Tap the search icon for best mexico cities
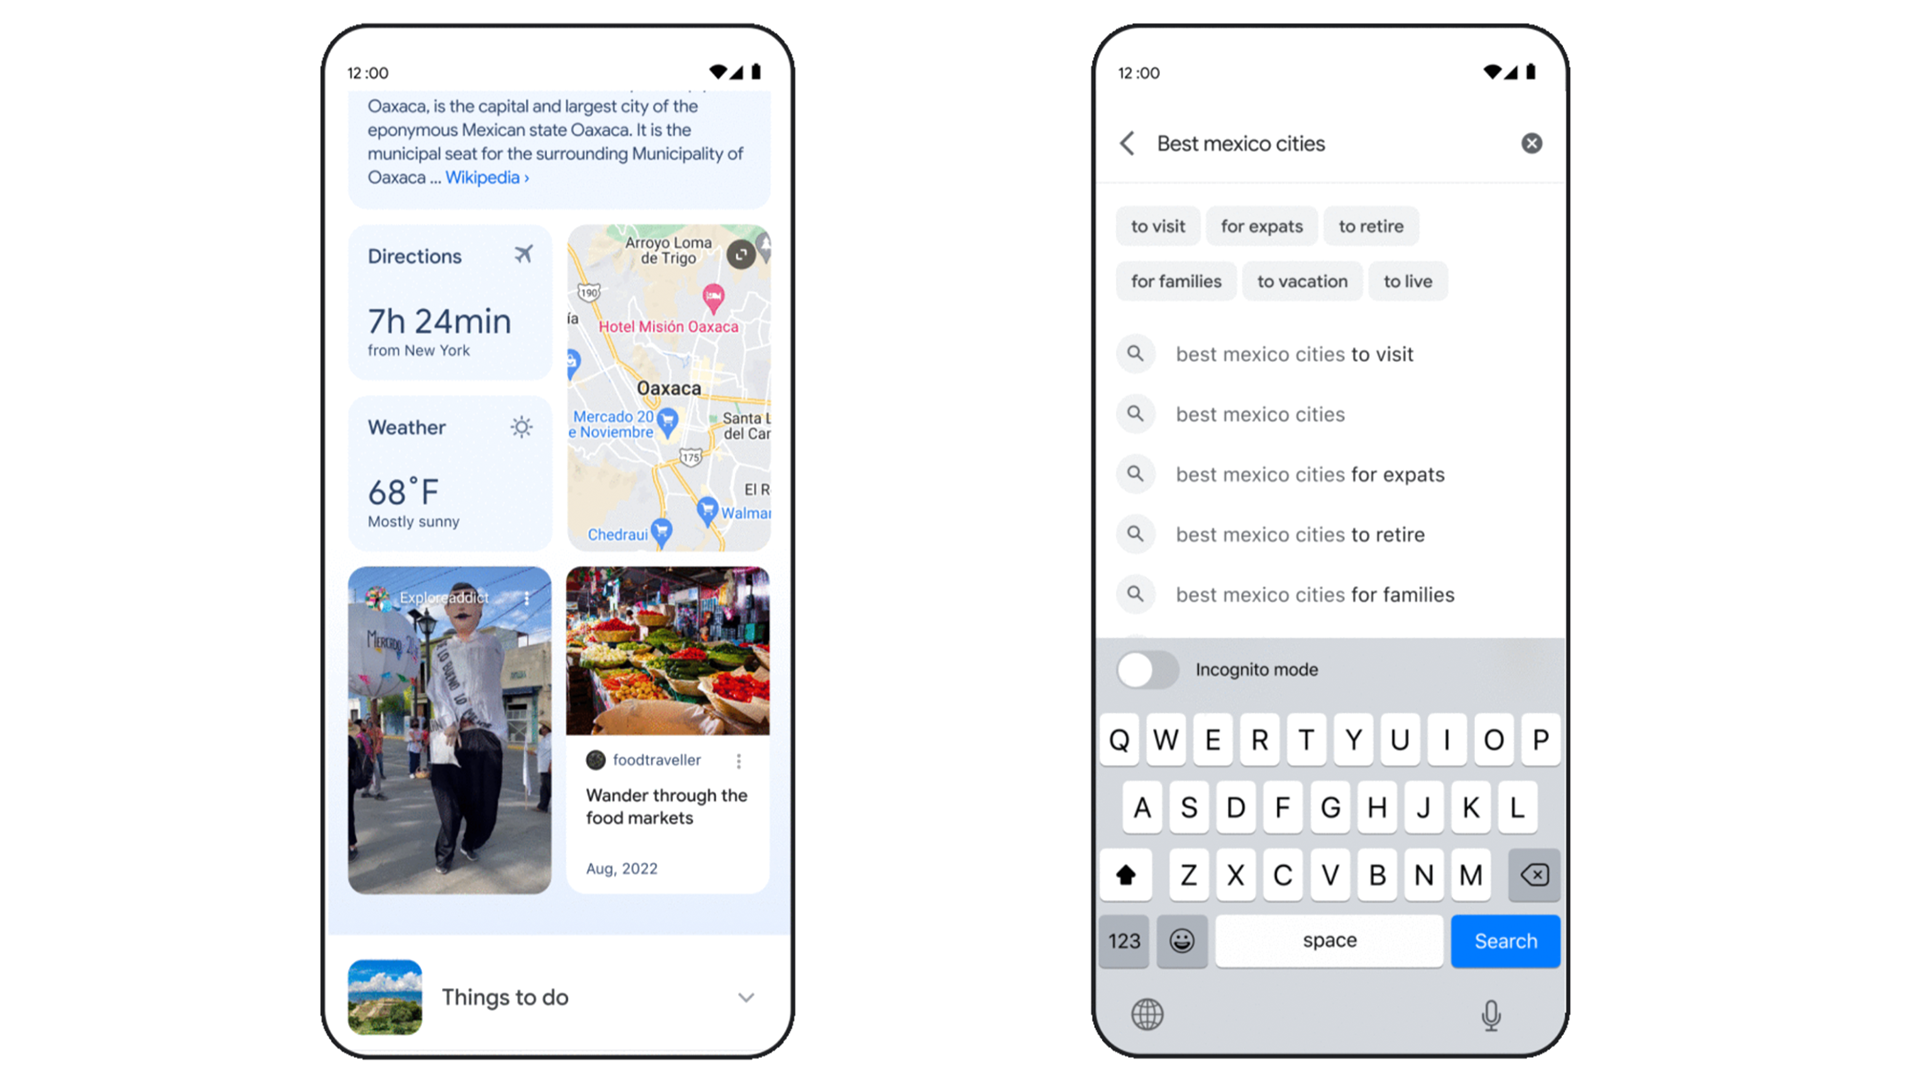 1138,414
